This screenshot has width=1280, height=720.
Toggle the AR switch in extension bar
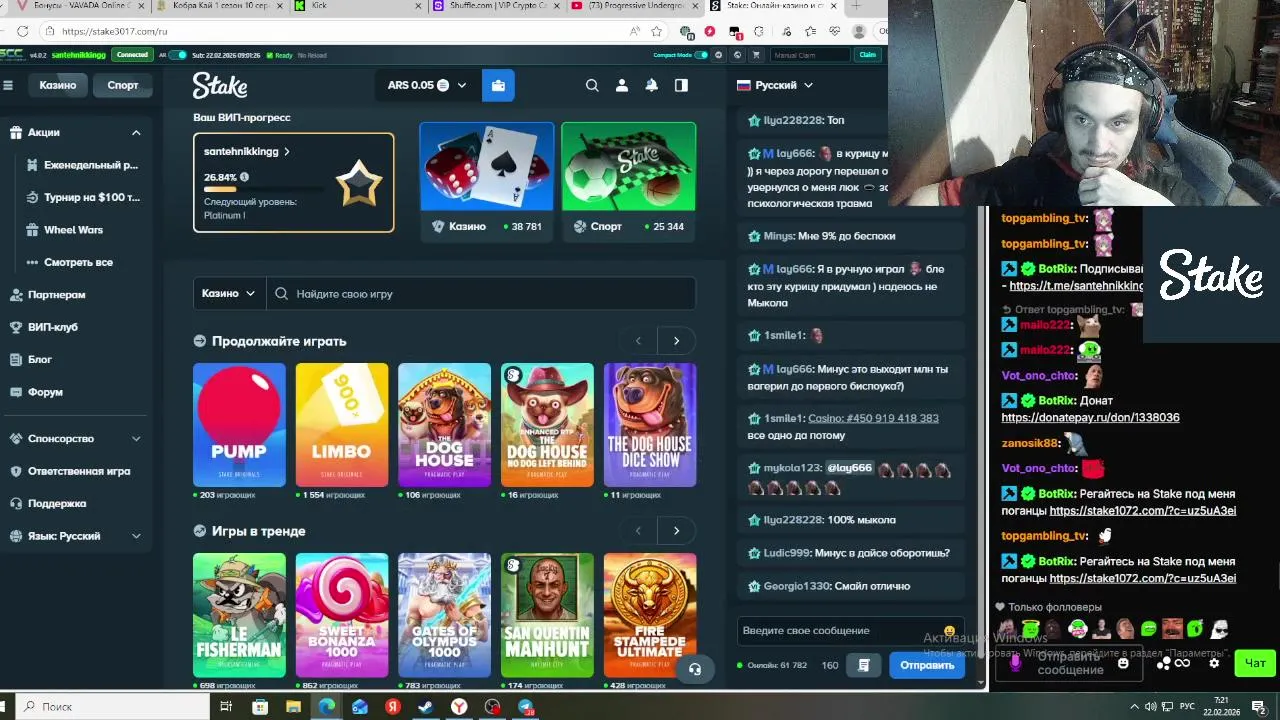(178, 55)
